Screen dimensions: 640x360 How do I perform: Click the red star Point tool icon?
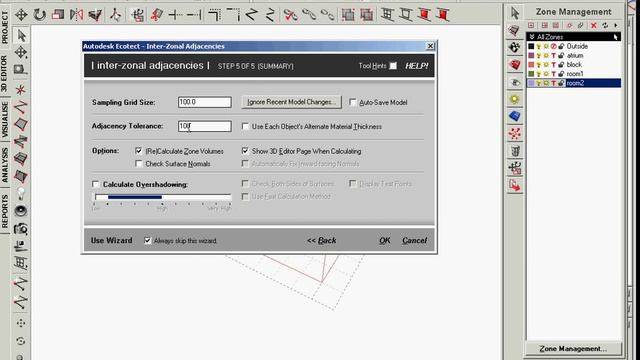(20, 89)
